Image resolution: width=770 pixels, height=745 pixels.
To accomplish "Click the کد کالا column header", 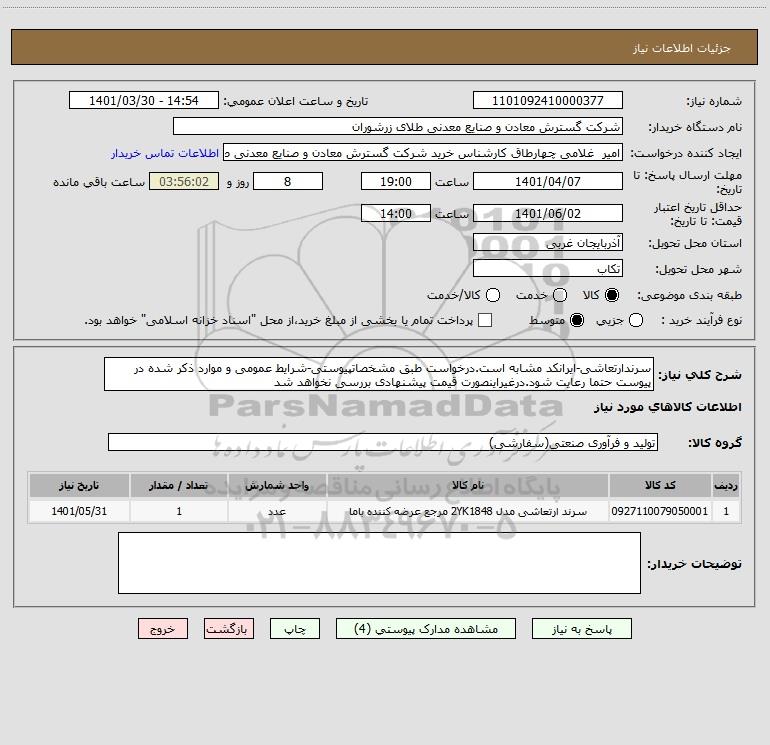I will click(660, 485).
